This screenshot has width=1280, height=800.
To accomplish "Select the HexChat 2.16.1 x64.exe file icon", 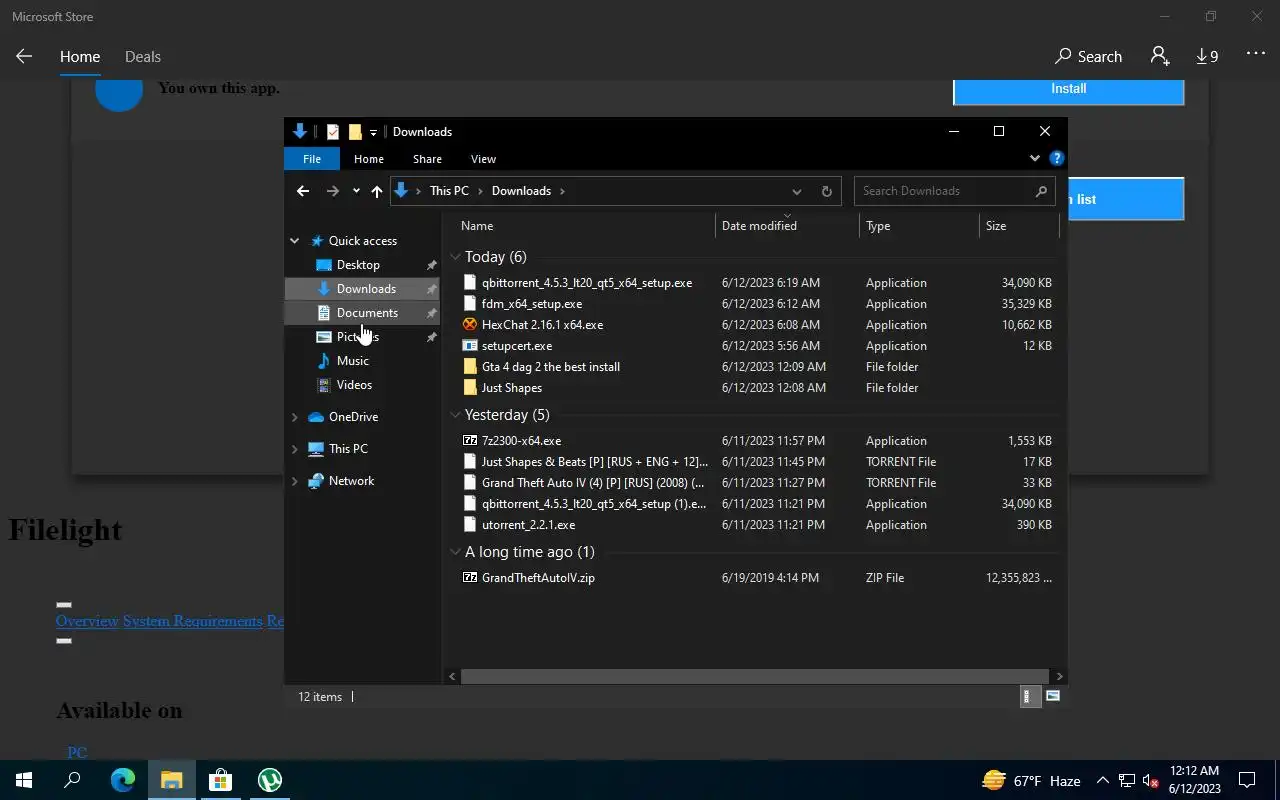I will pos(470,325).
